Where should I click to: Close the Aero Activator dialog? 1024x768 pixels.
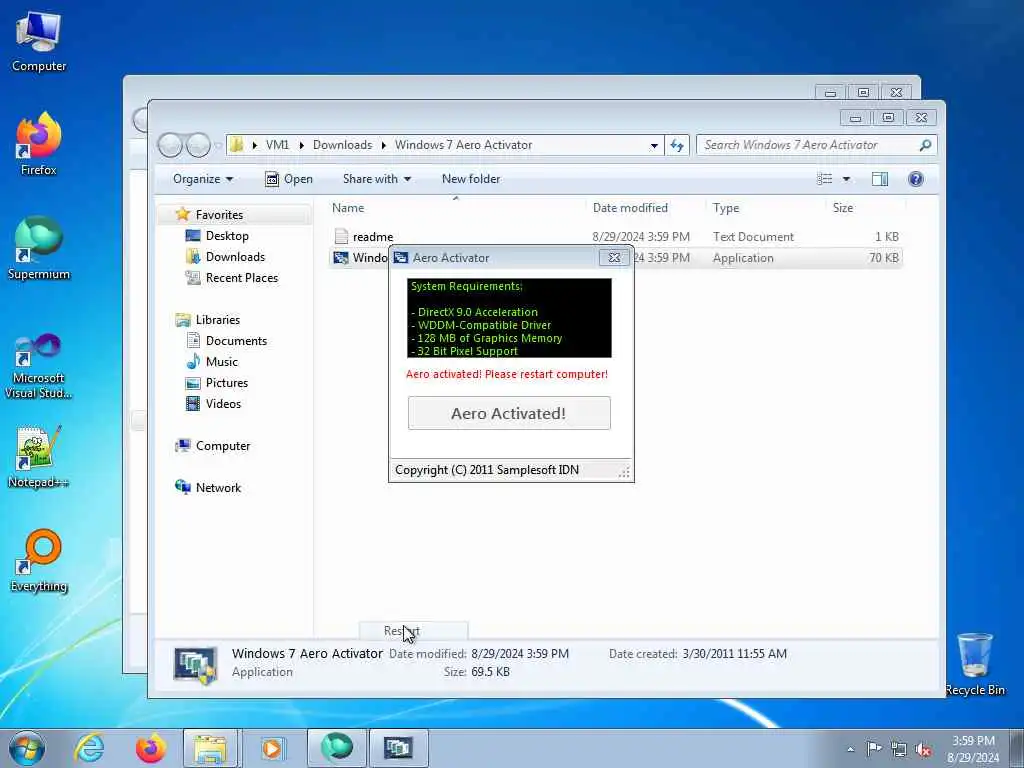tap(614, 257)
